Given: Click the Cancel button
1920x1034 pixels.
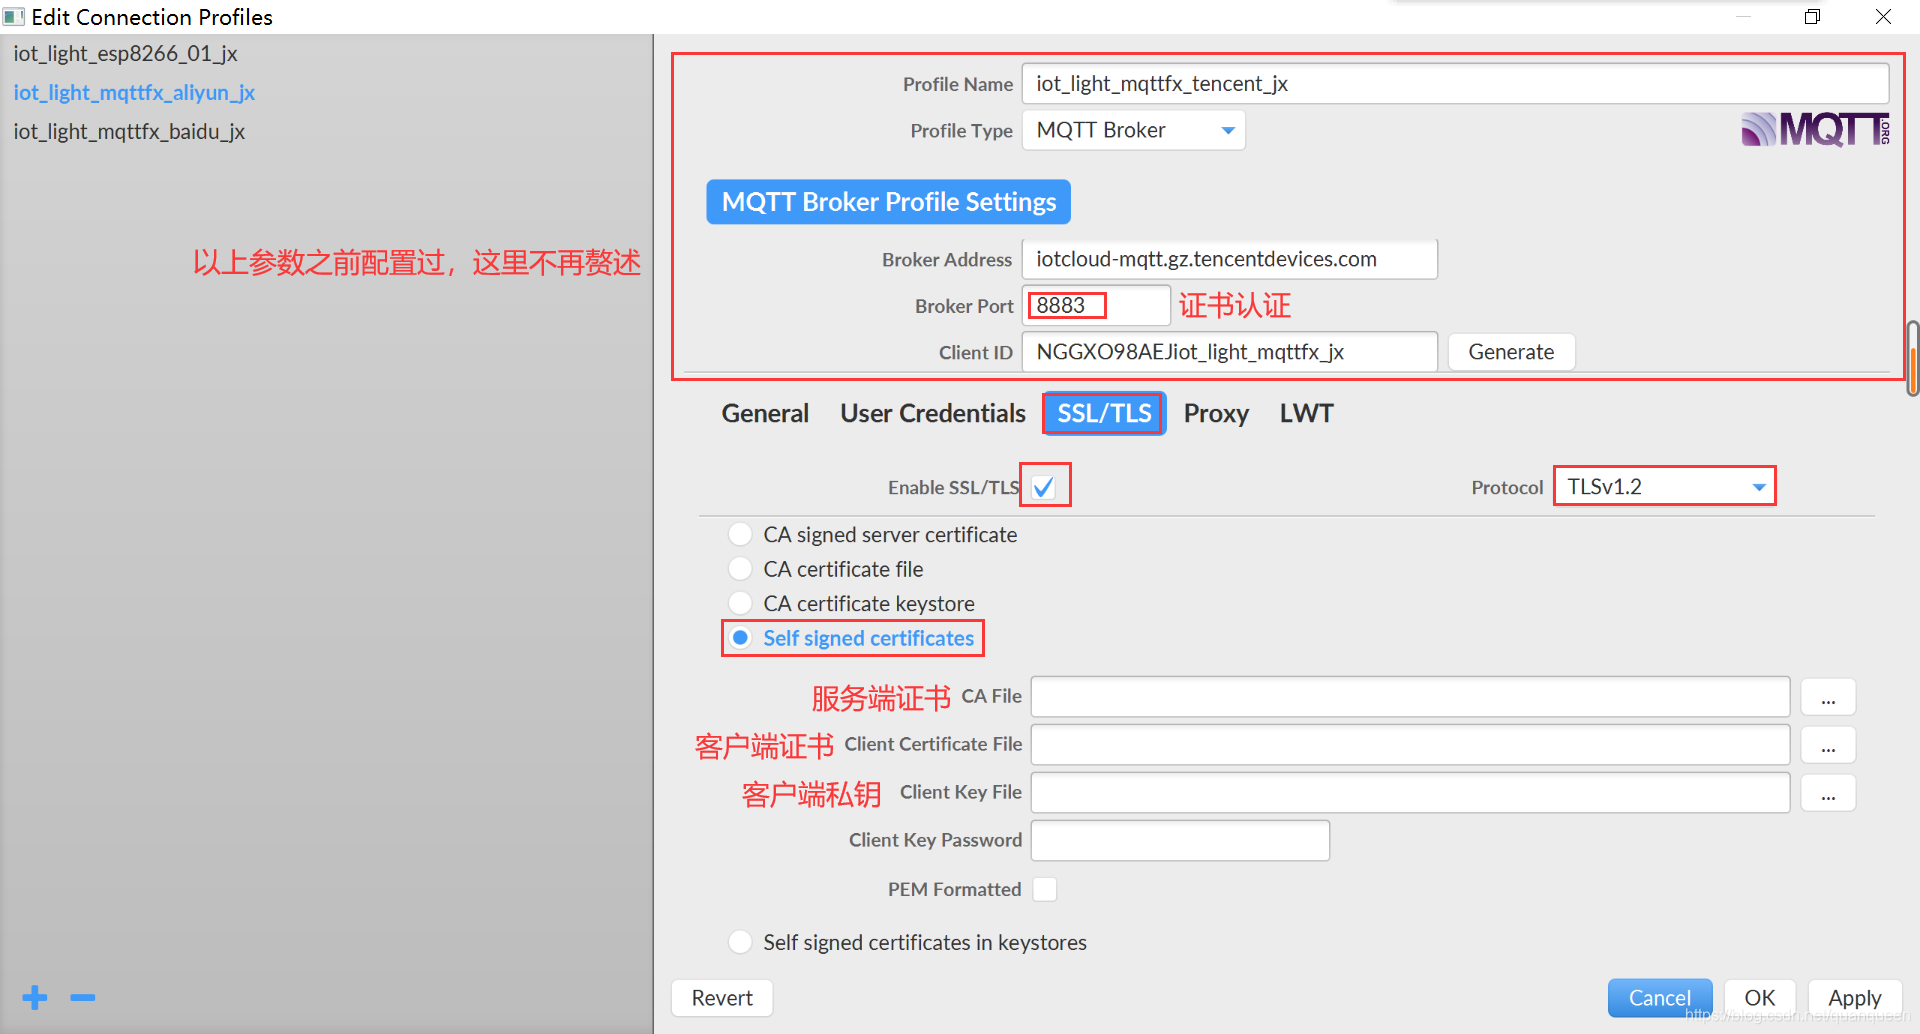Looking at the screenshot, I should click(1660, 998).
